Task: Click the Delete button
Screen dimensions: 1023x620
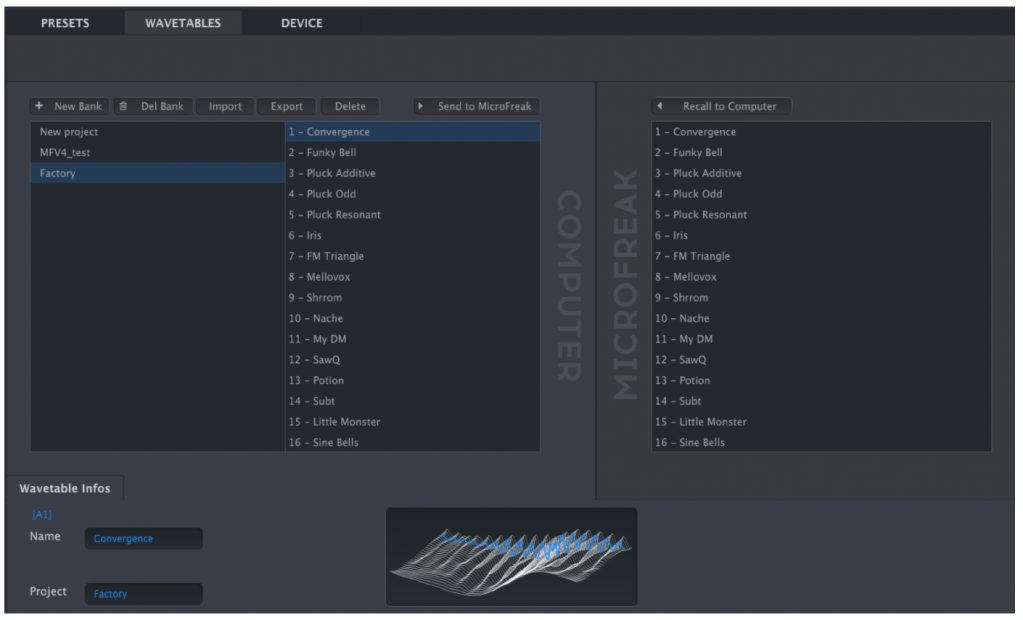Action: [x=350, y=106]
